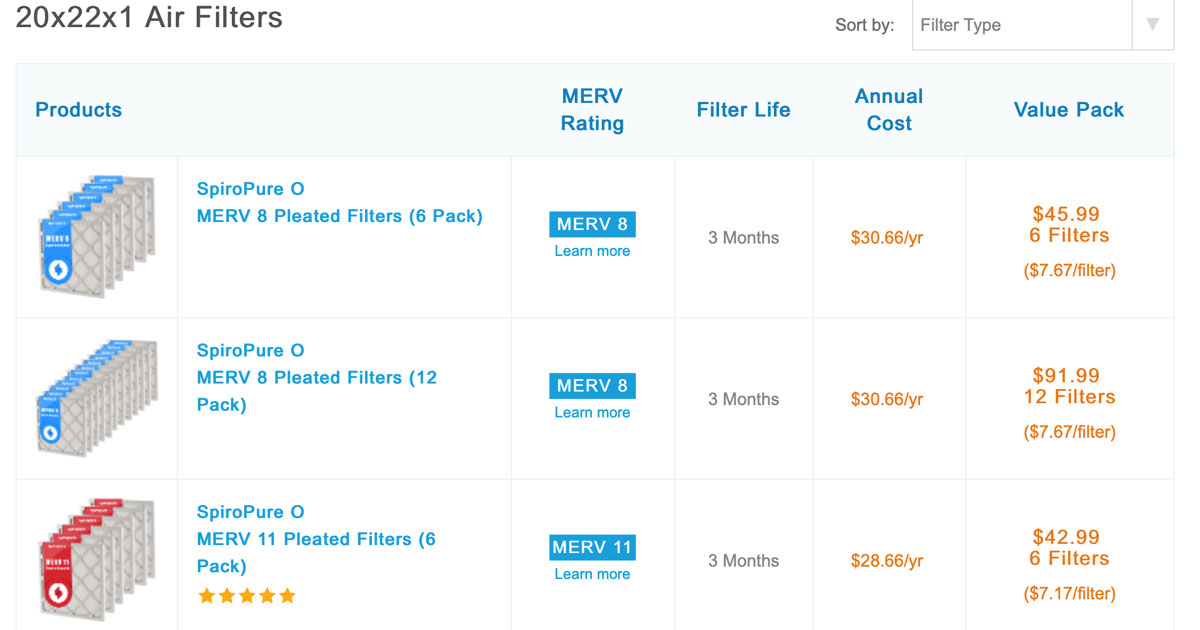
Task: Click the Value Pack column header
Action: click(x=1069, y=110)
